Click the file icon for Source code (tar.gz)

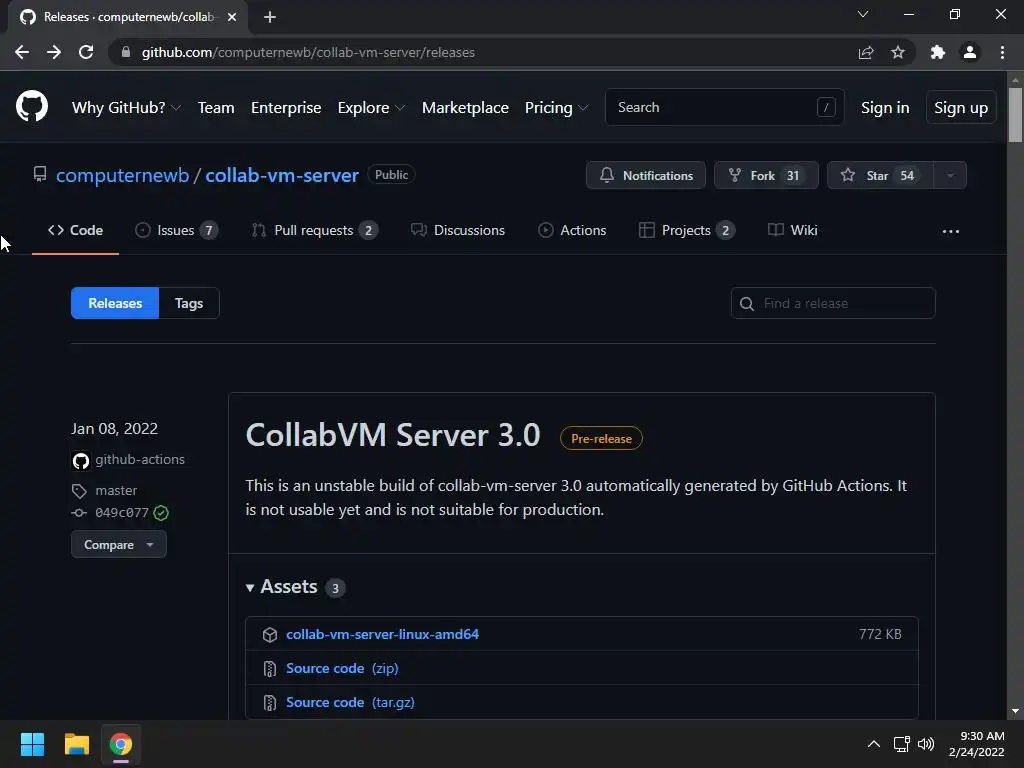click(x=270, y=703)
